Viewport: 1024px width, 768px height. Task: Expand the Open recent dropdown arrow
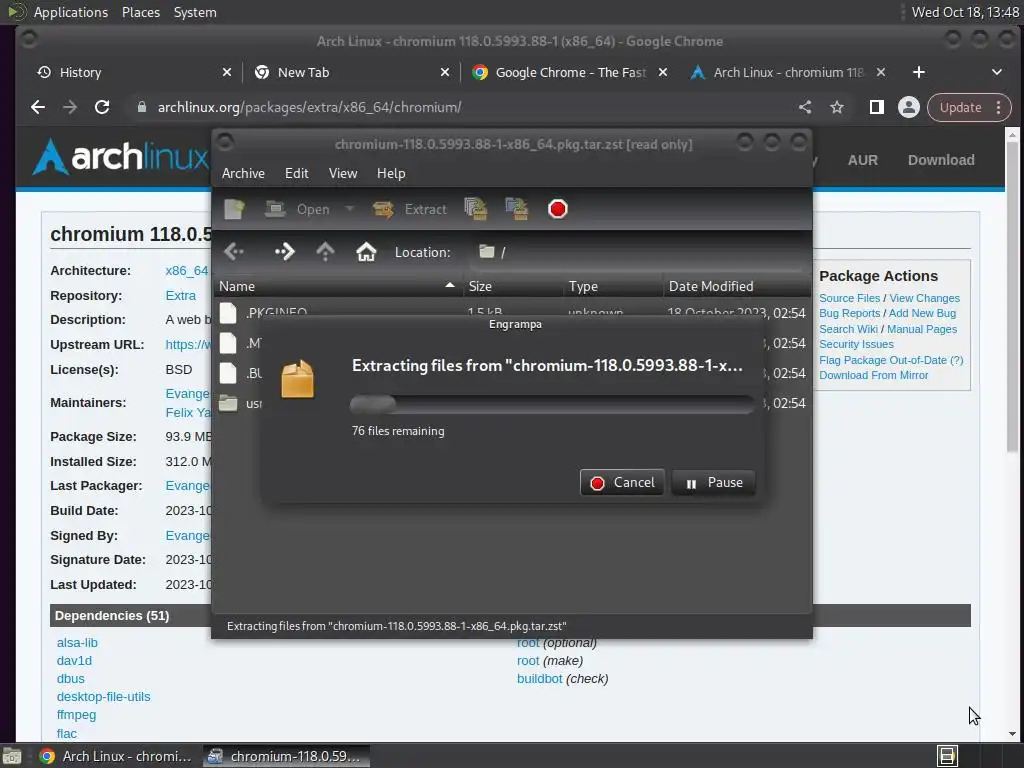[349, 209]
